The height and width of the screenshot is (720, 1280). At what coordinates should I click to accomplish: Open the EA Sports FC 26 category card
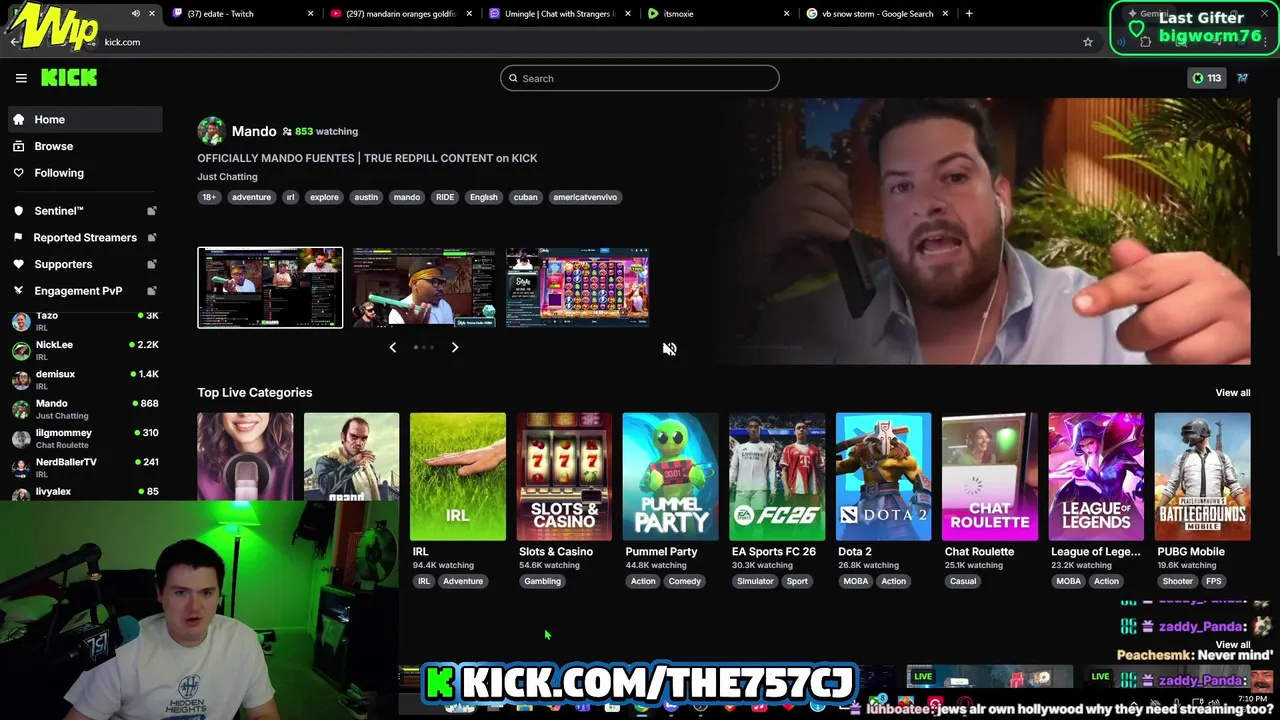pos(777,477)
